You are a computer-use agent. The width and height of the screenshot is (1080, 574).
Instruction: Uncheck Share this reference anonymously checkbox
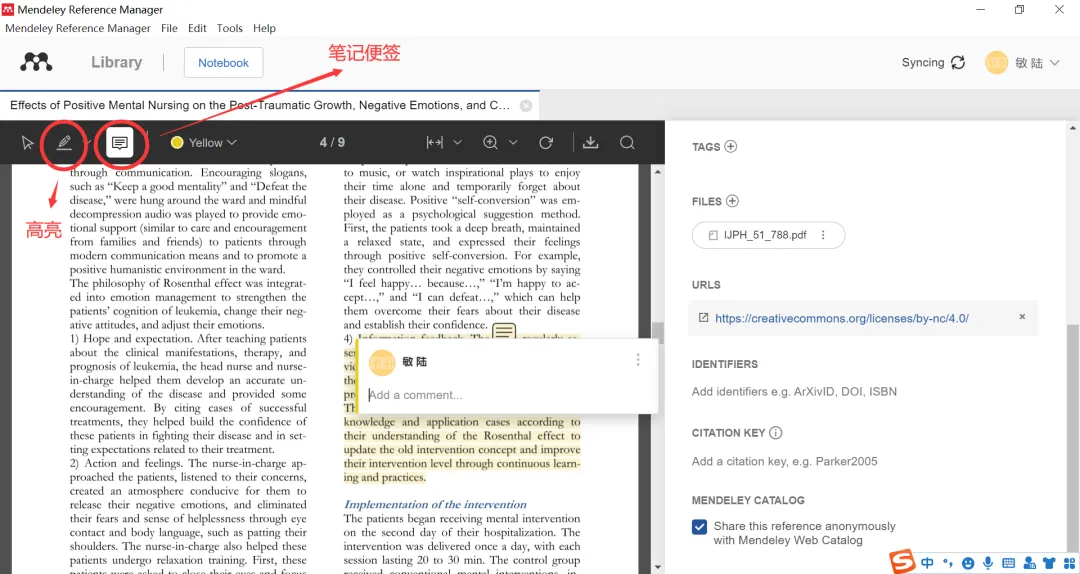[x=699, y=527]
